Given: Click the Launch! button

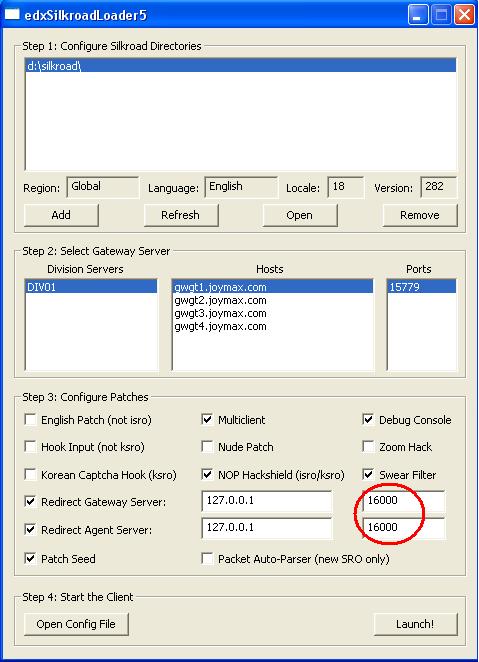Looking at the screenshot, I should 415,624.
